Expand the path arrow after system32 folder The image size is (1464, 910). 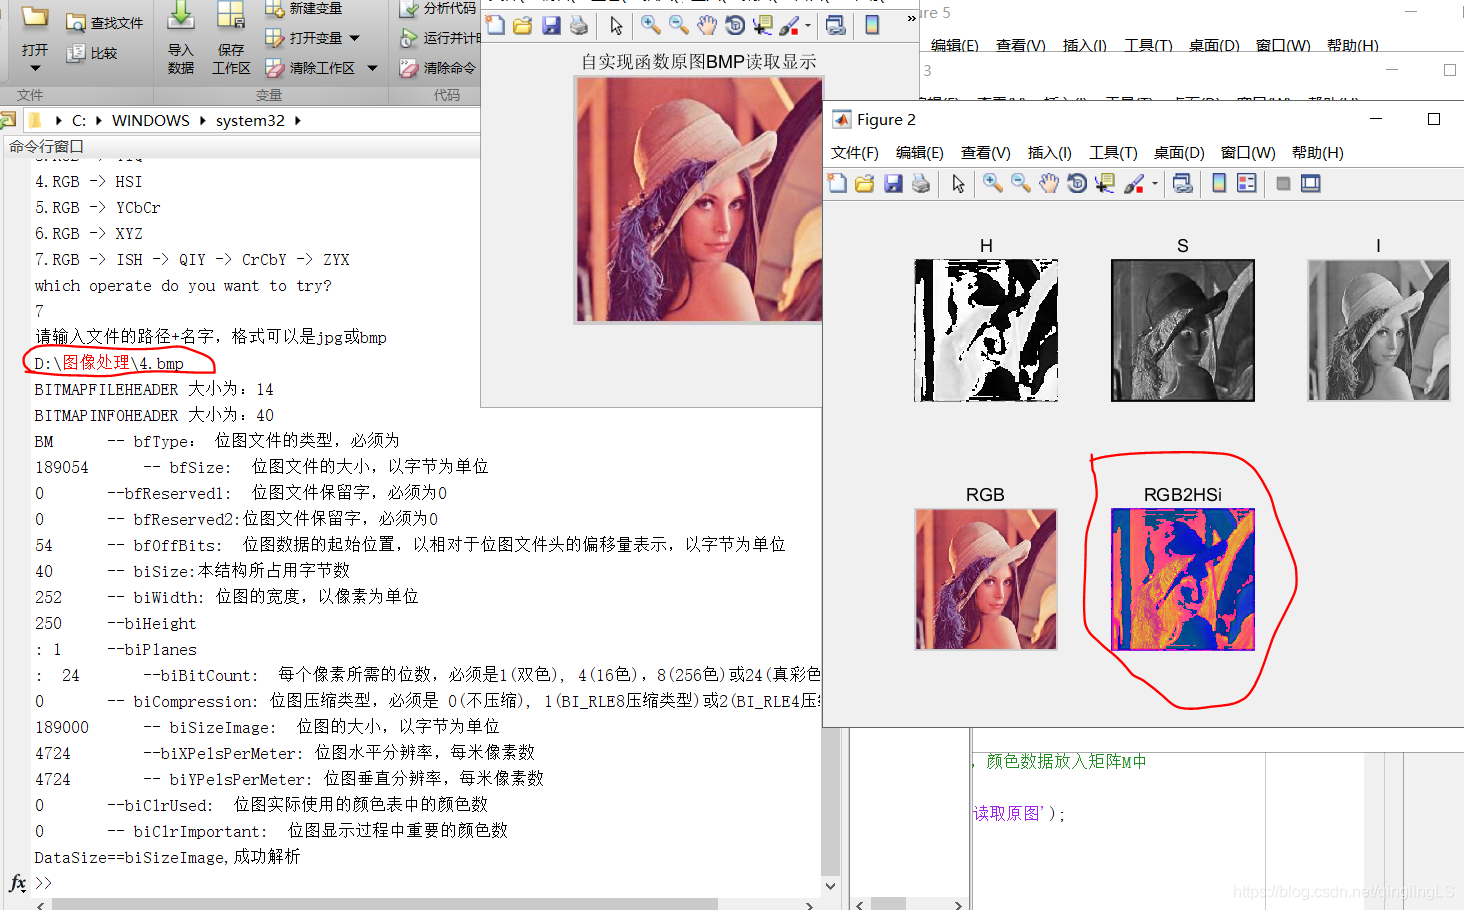(297, 120)
